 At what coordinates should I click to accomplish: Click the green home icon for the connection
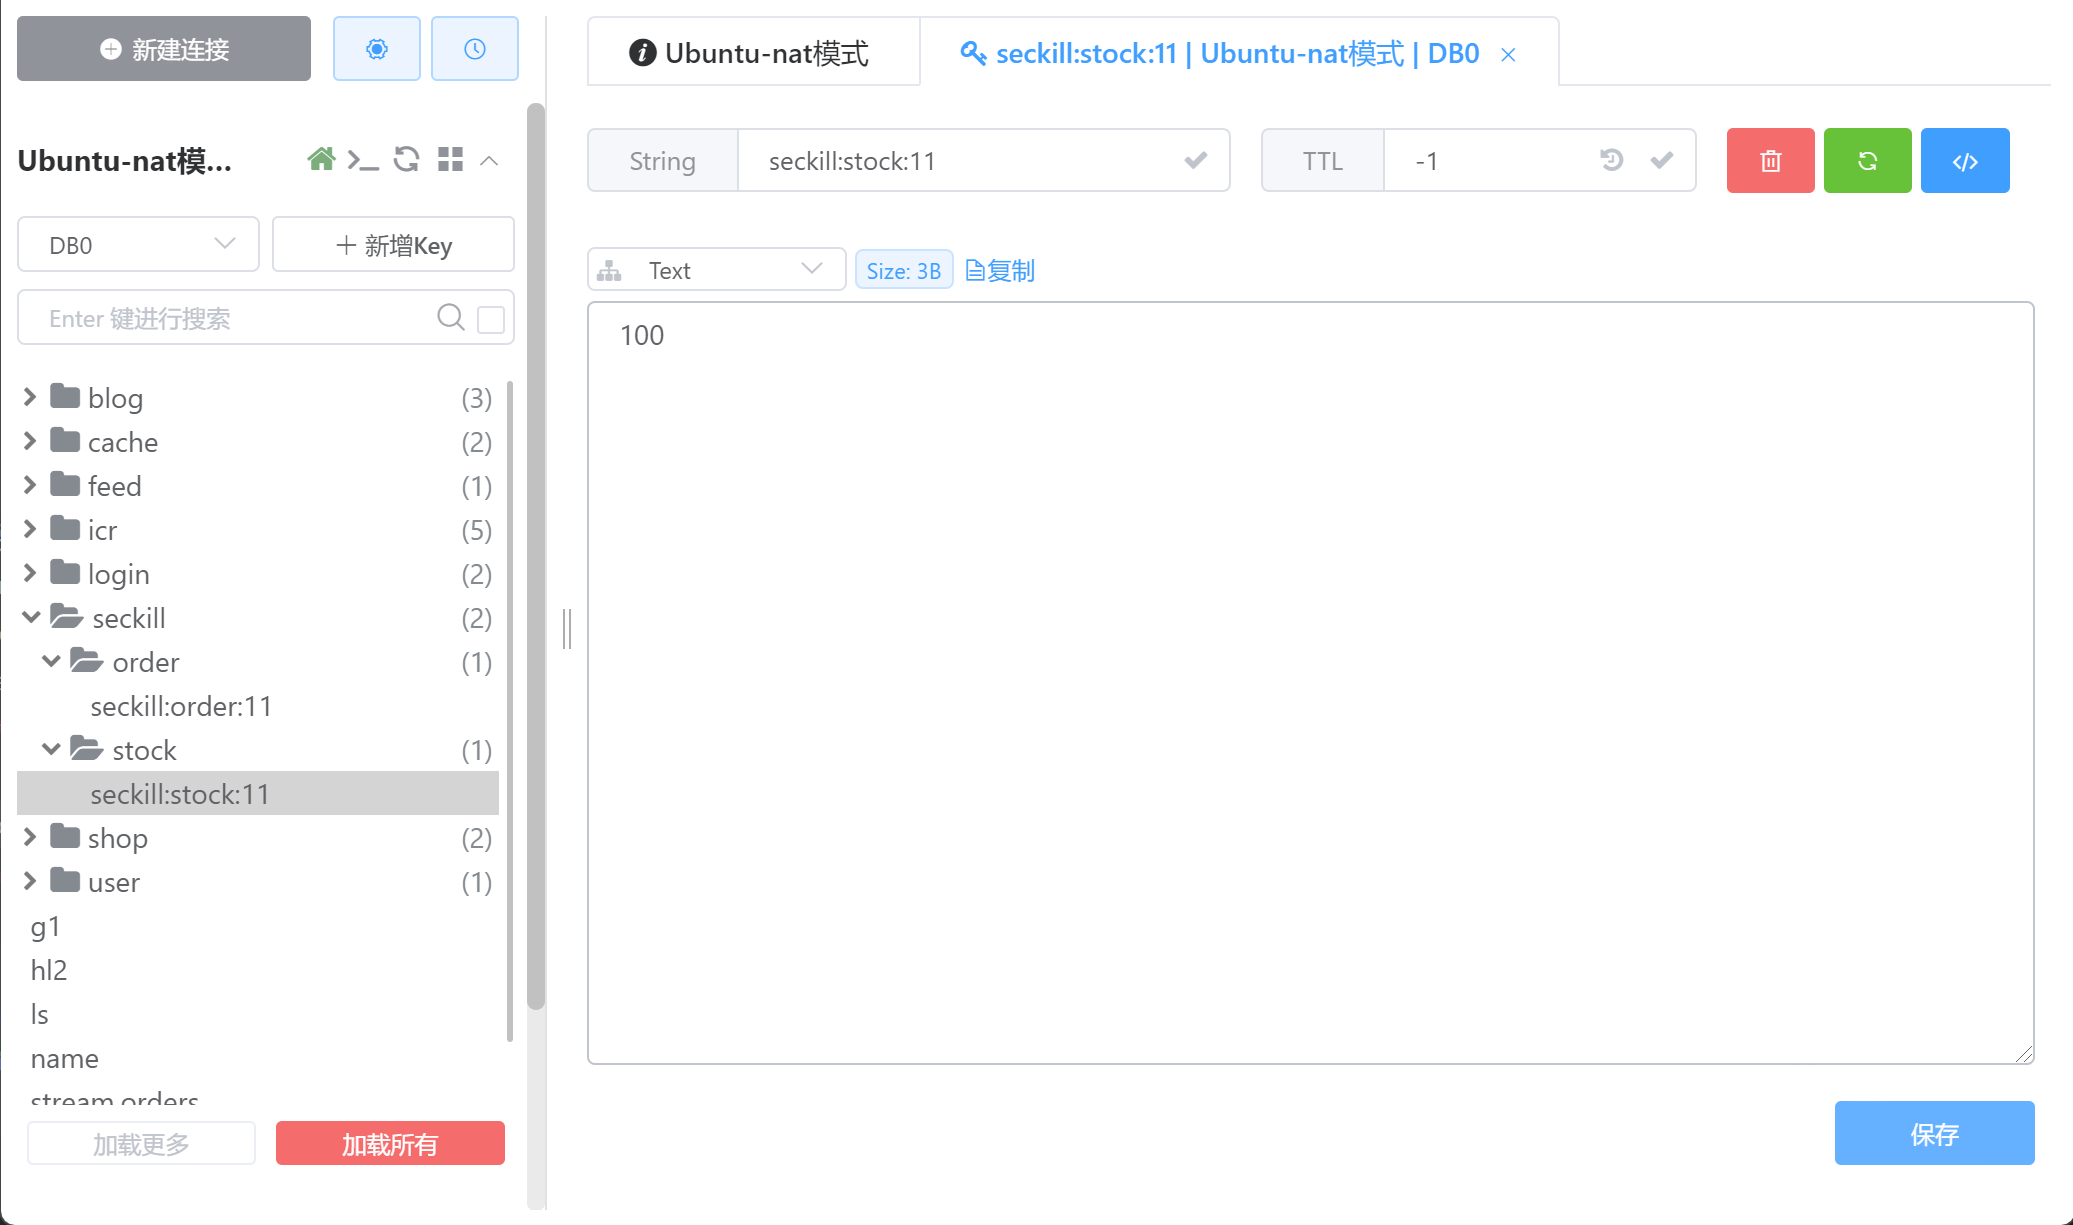[x=321, y=160]
